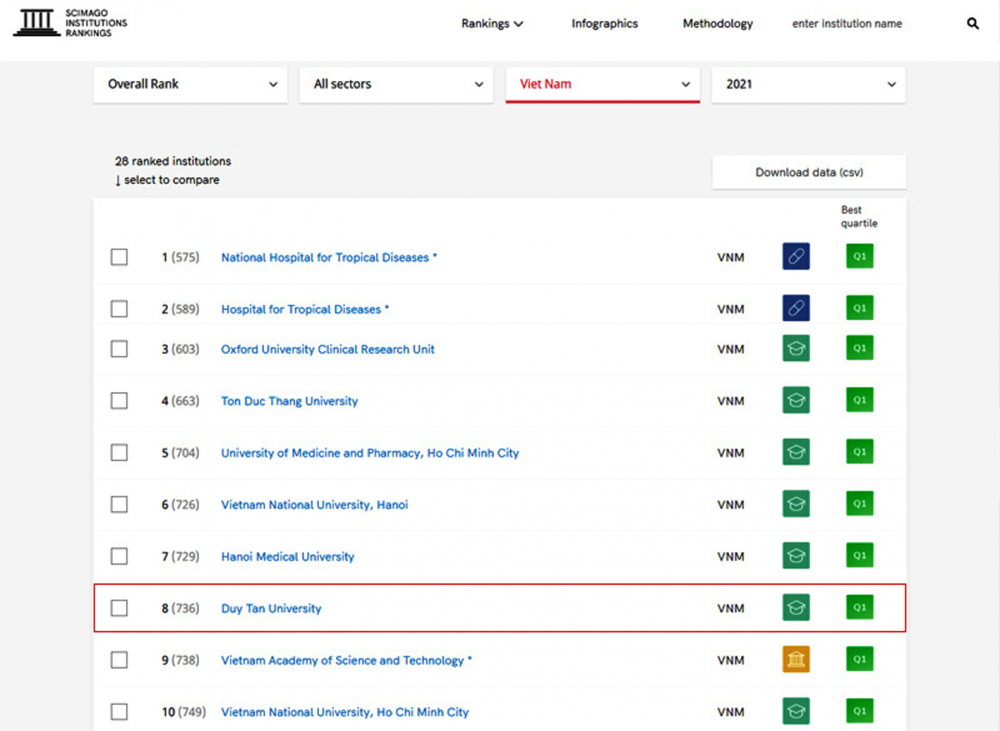The image size is (1000, 731).
Task: Tick the checkbox for National Hospital for Tropical Diseases
Action: pyautogui.click(x=119, y=257)
